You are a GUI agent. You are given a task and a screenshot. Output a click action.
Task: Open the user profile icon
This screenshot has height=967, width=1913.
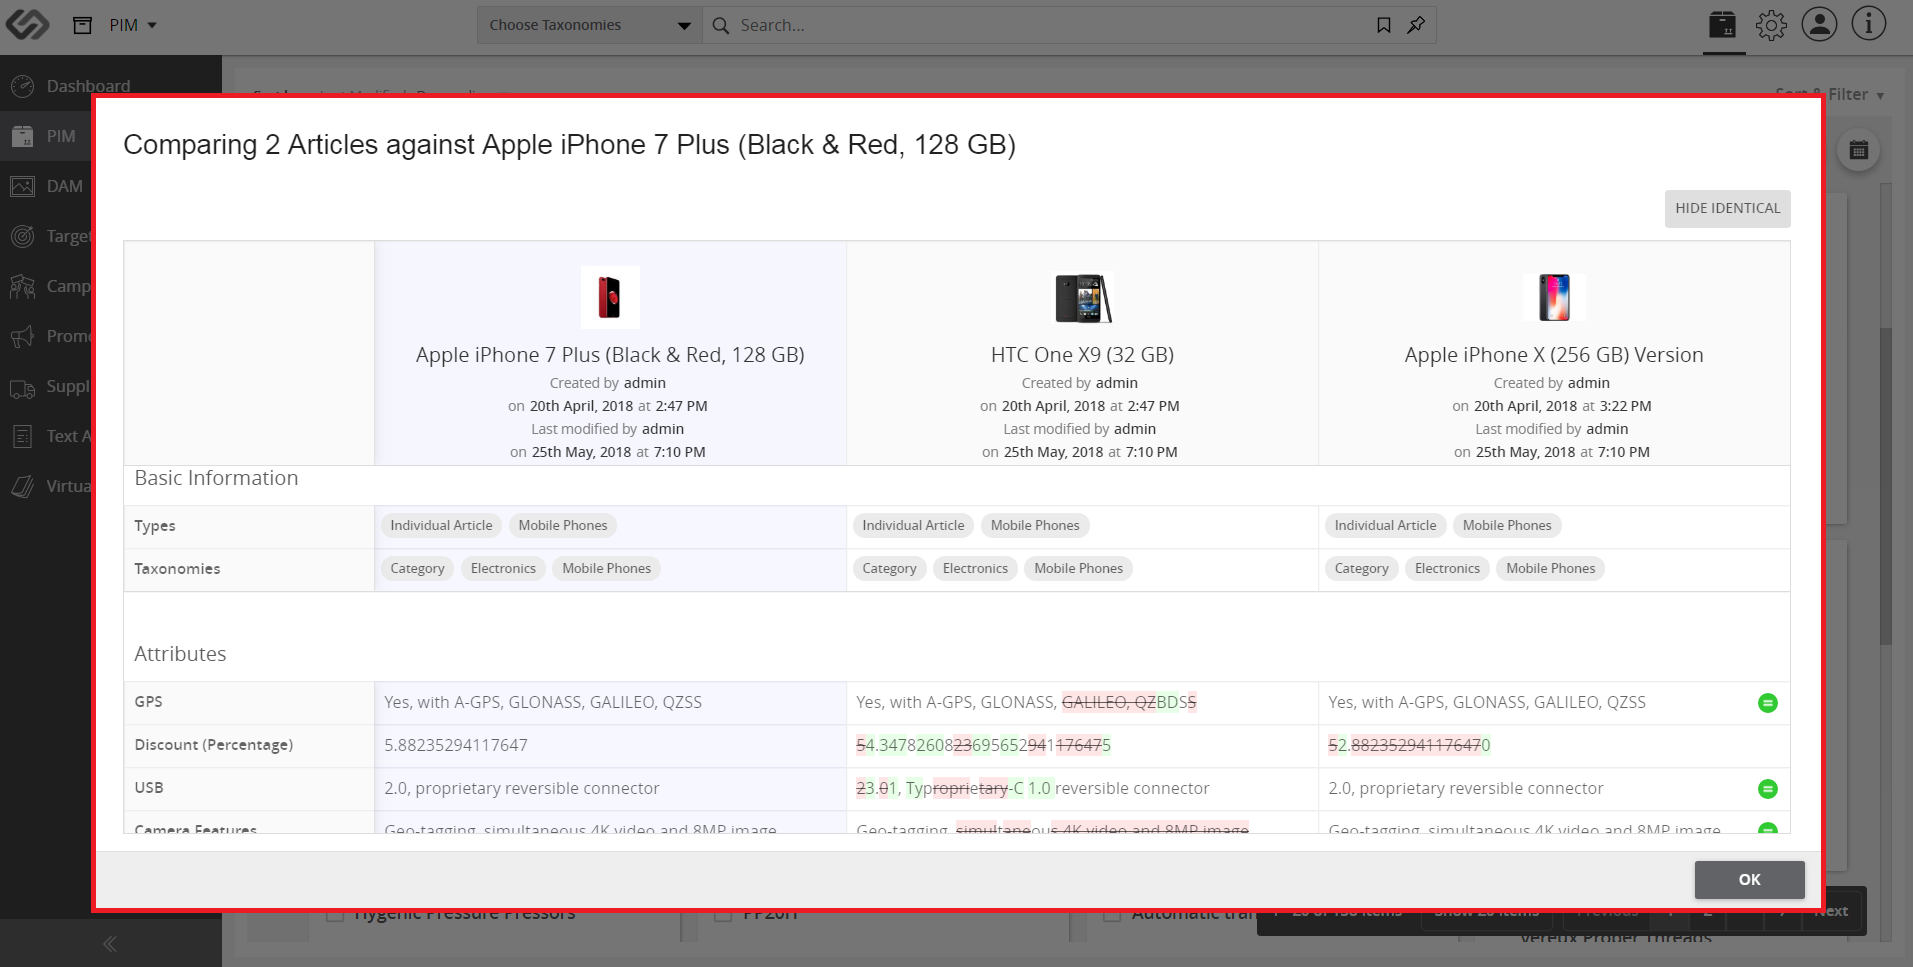[x=1819, y=24]
